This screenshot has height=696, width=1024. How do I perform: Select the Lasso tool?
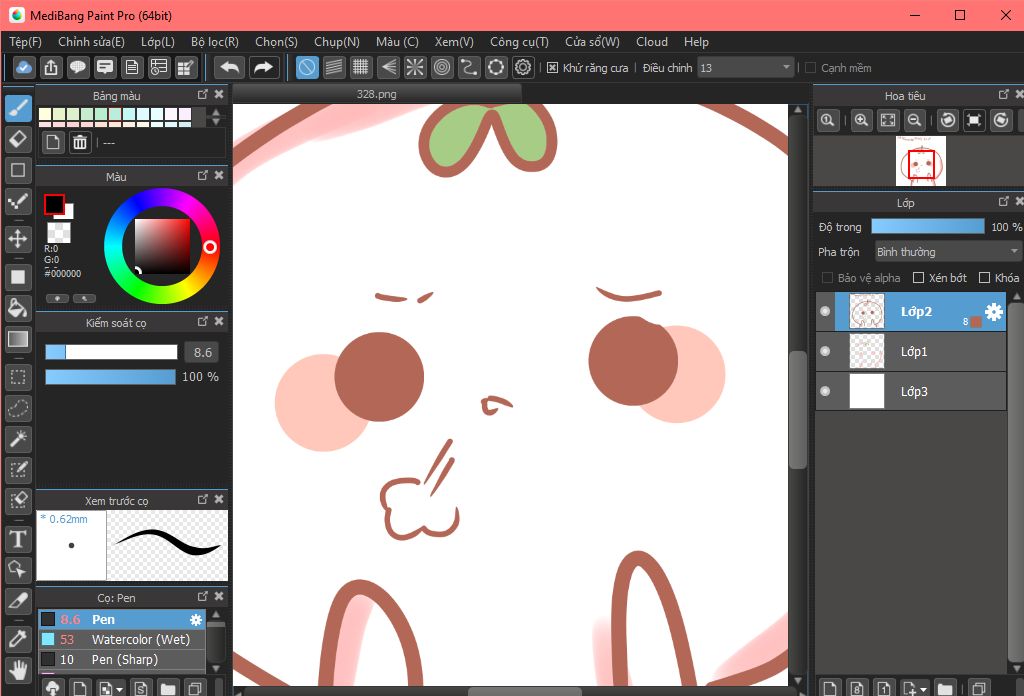(x=18, y=408)
